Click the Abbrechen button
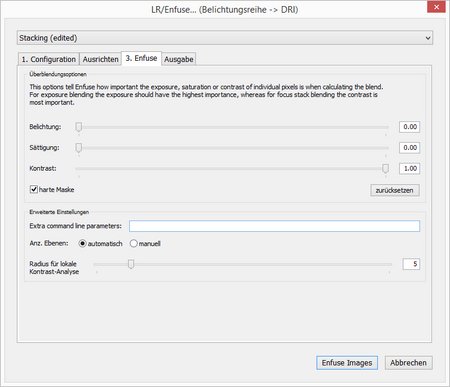Screen dimensions: 450x387 [x=409, y=363]
